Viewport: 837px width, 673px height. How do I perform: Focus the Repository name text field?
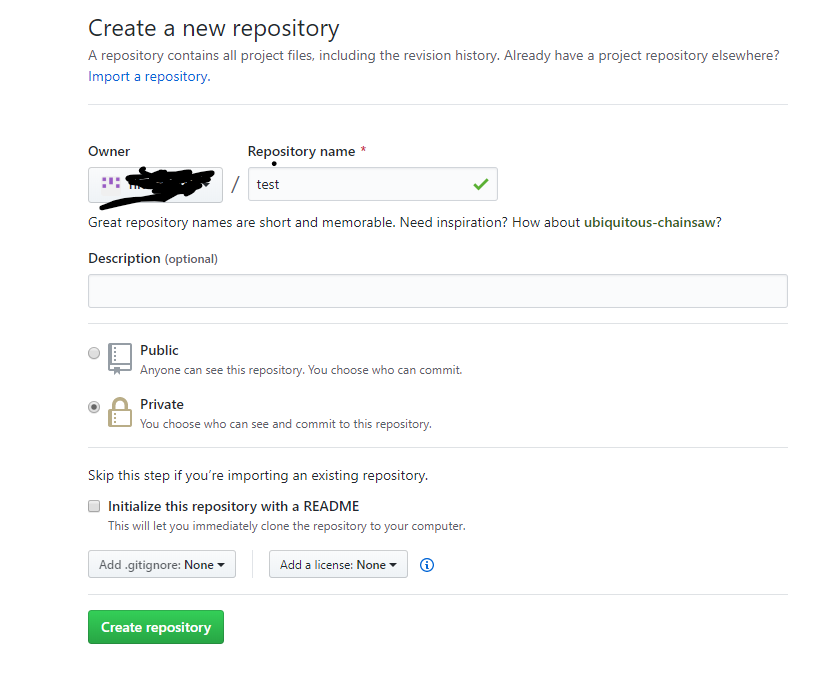(360, 184)
